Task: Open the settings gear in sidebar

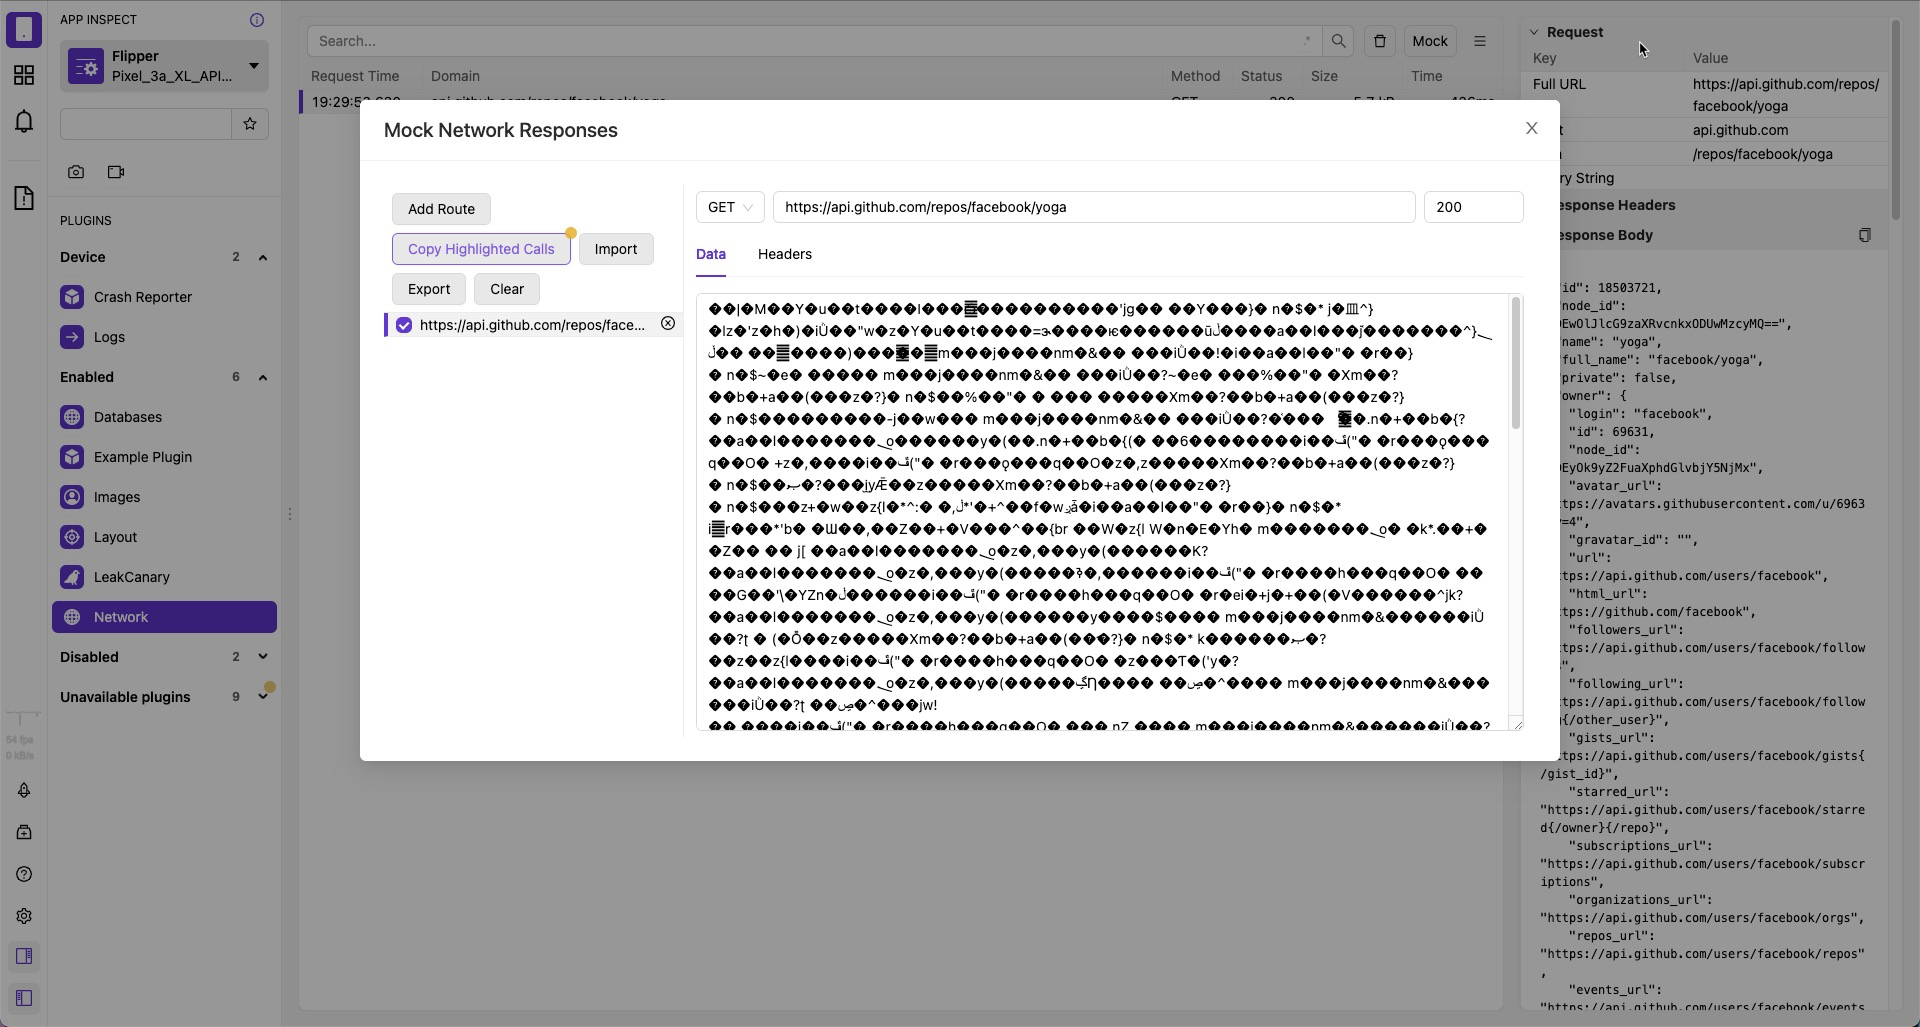Action: click(x=24, y=916)
